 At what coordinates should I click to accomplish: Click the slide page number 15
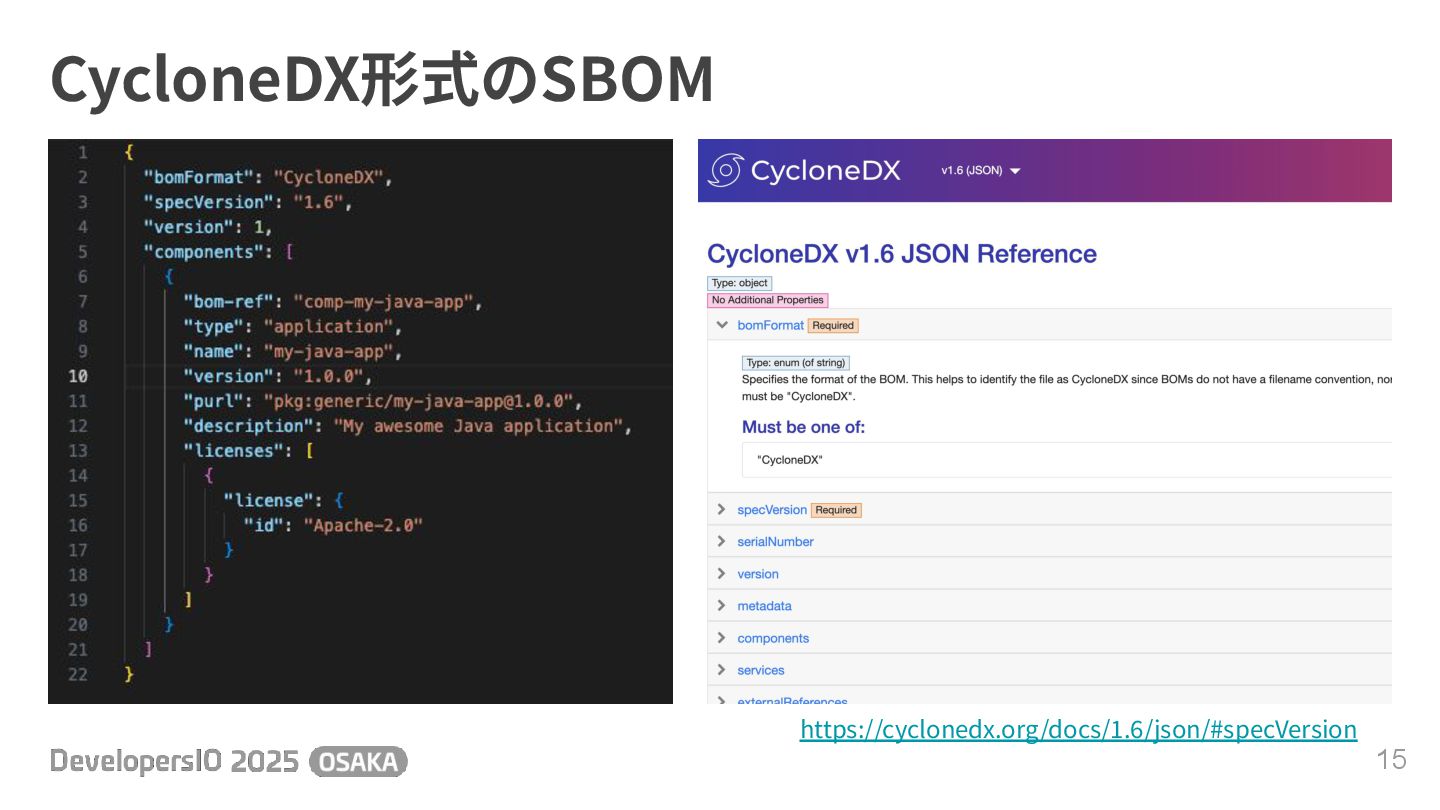tap(1391, 759)
